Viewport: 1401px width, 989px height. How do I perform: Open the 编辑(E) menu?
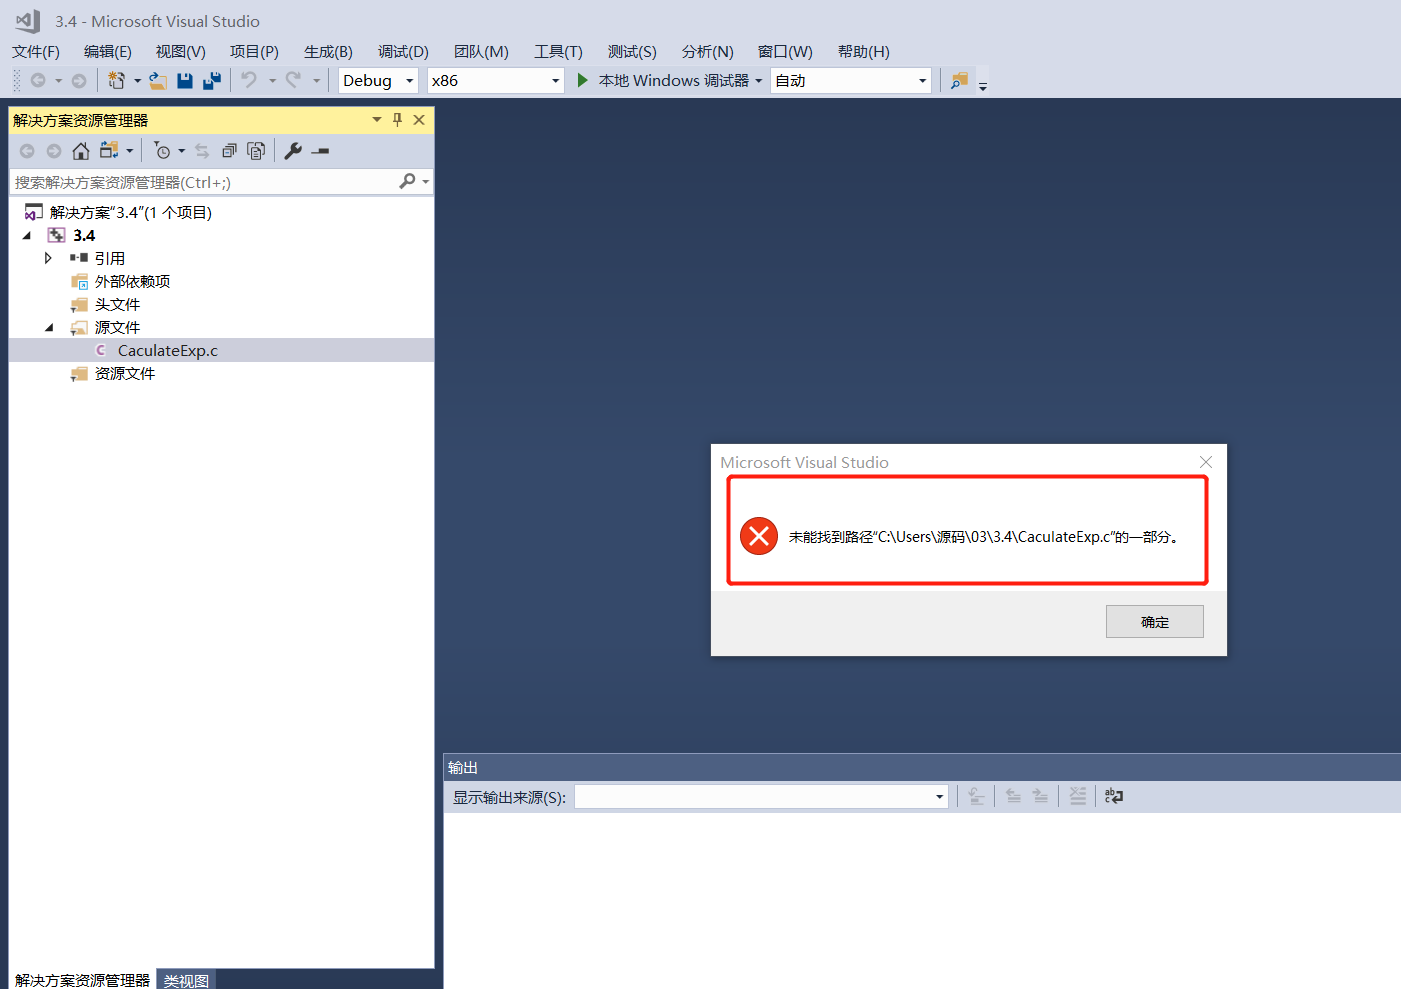(108, 51)
